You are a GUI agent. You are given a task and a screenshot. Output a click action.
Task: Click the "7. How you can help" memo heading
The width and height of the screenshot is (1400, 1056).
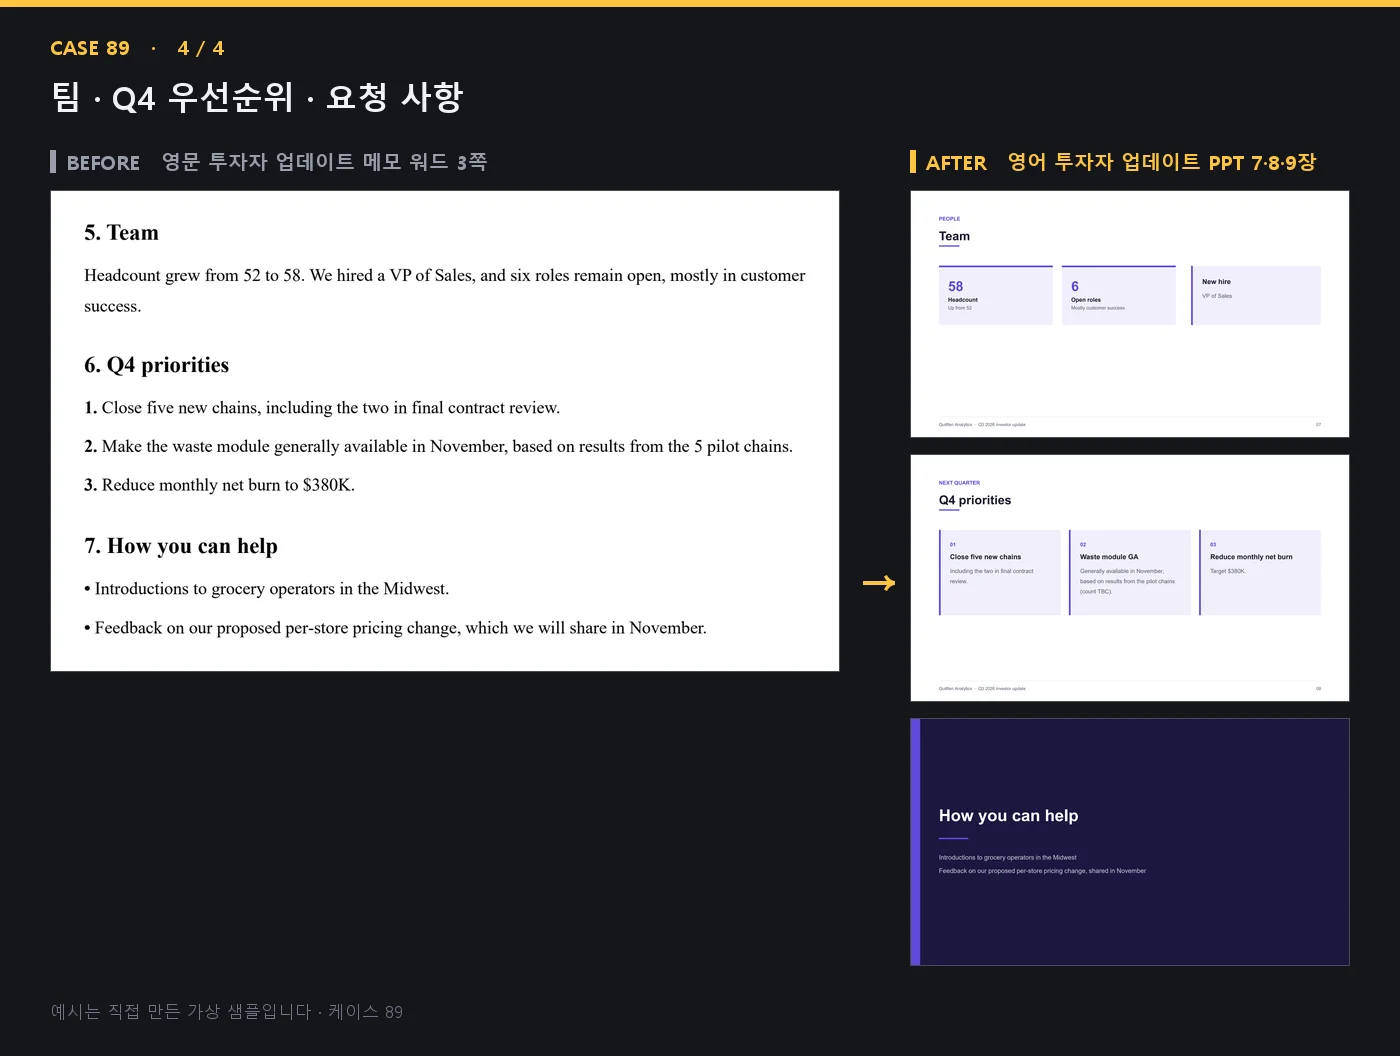(x=181, y=546)
